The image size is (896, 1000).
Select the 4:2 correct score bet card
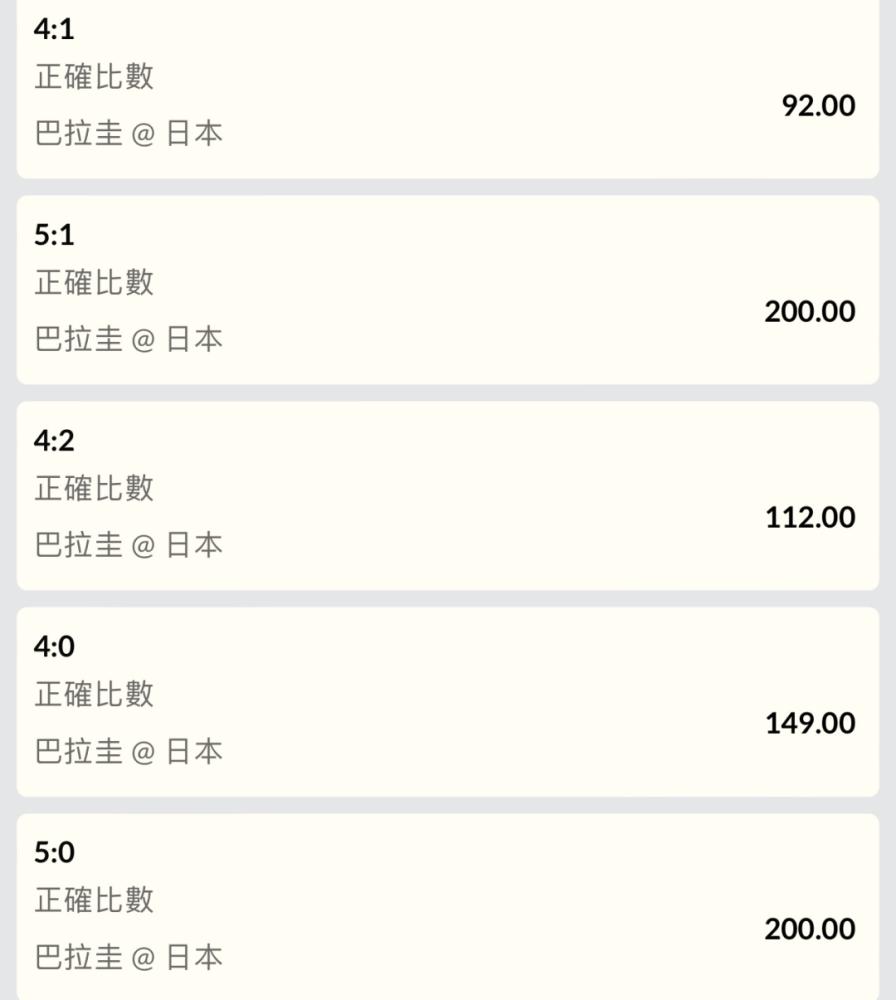[448, 496]
